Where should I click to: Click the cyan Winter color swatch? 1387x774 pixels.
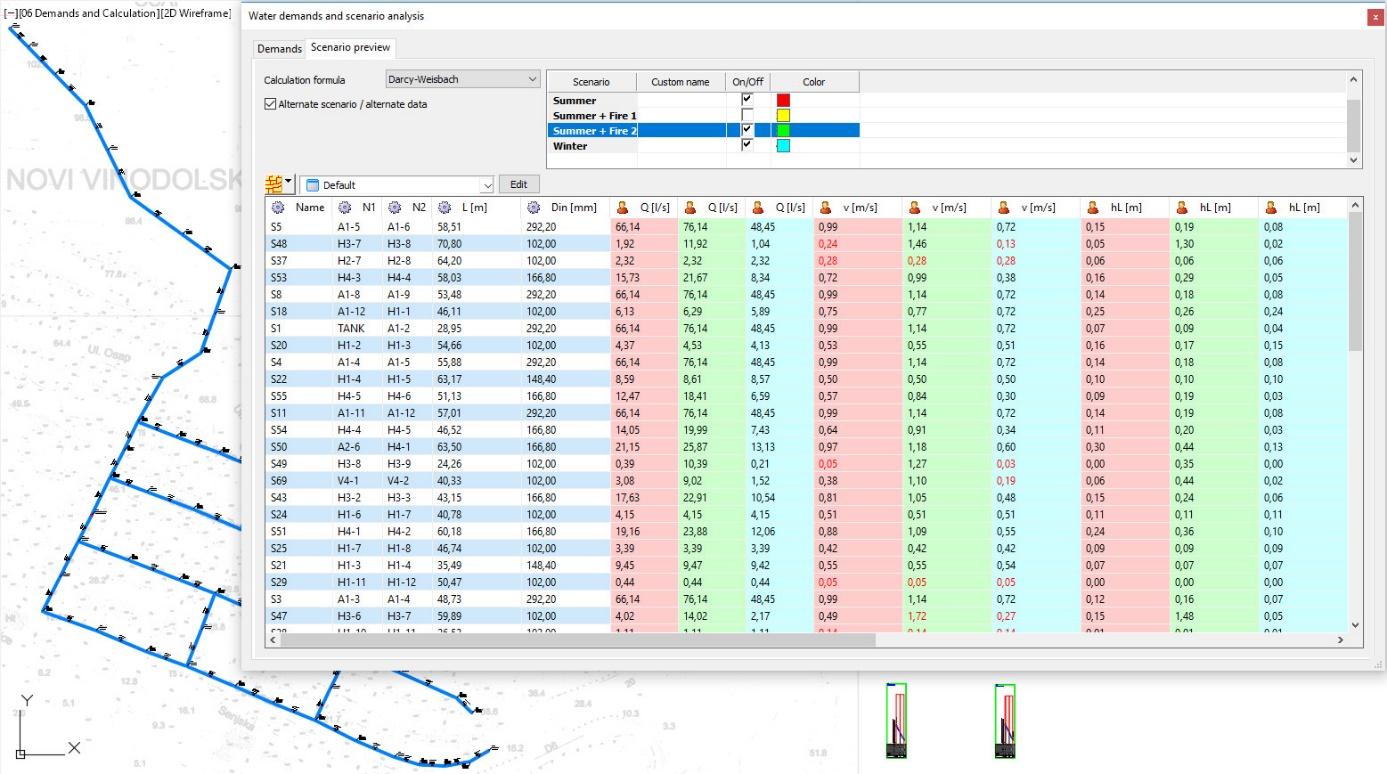pyautogui.click(x=783, y=146)
